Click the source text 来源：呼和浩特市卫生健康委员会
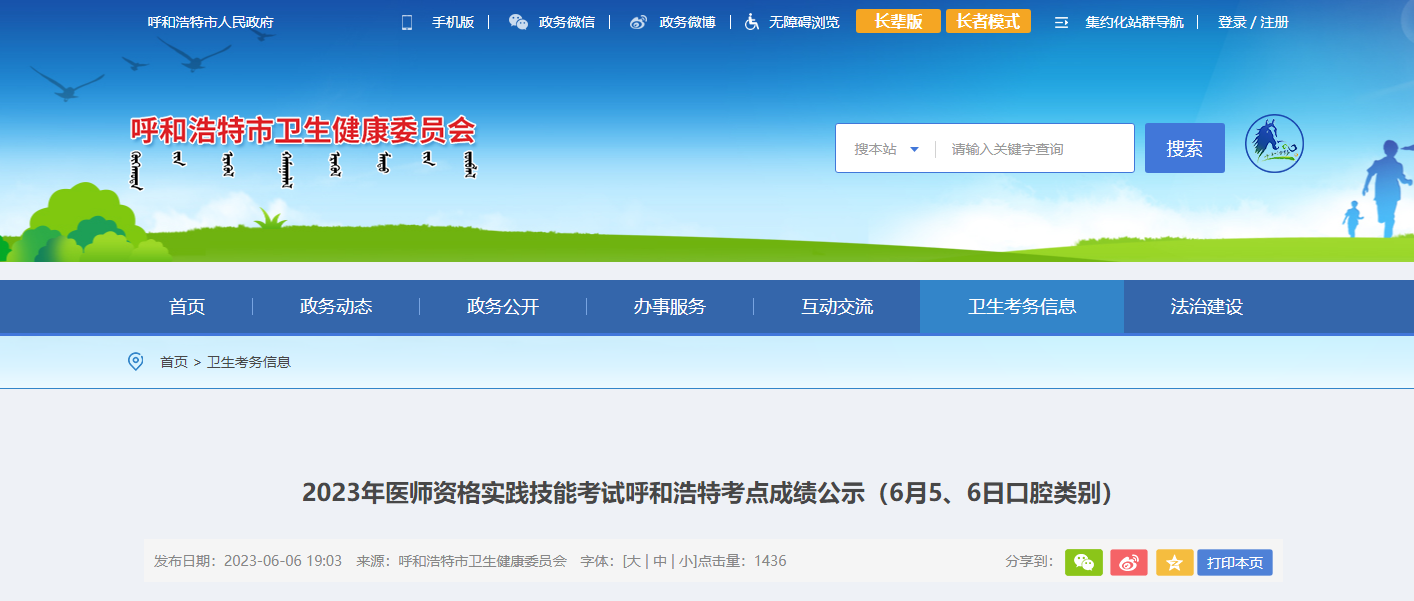 coord(462,561)
